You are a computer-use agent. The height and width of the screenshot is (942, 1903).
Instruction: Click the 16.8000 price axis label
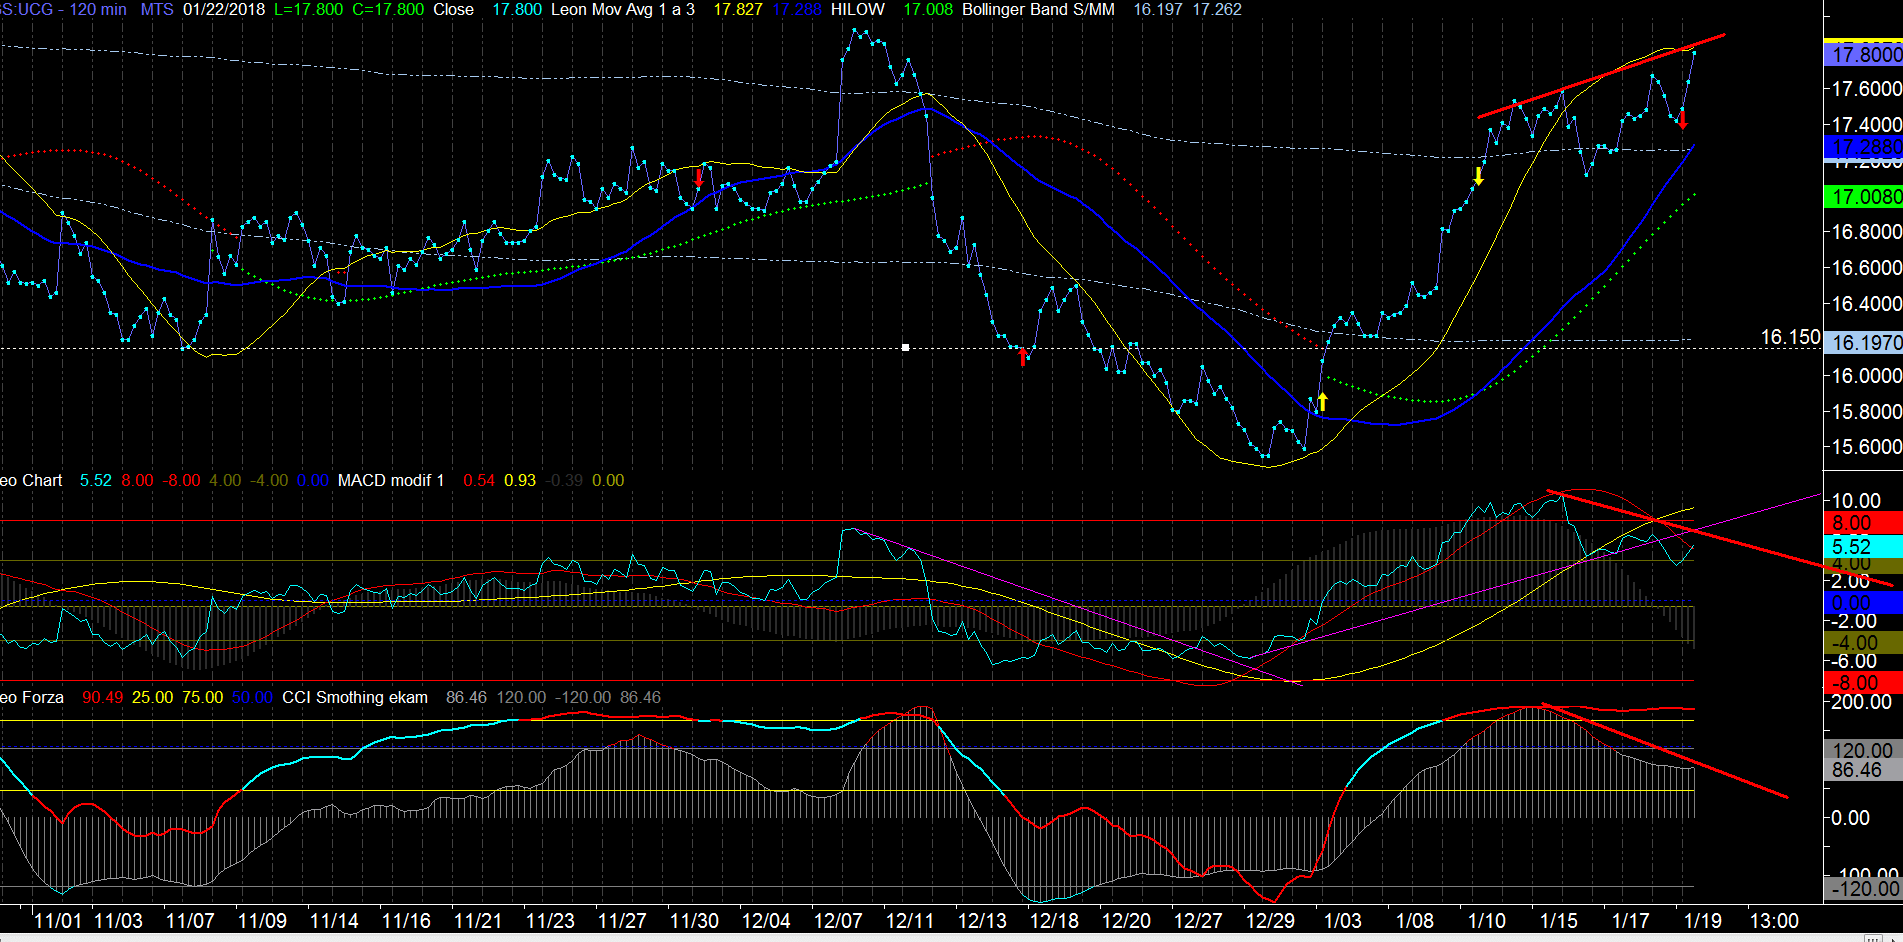tap(1865, 232)
